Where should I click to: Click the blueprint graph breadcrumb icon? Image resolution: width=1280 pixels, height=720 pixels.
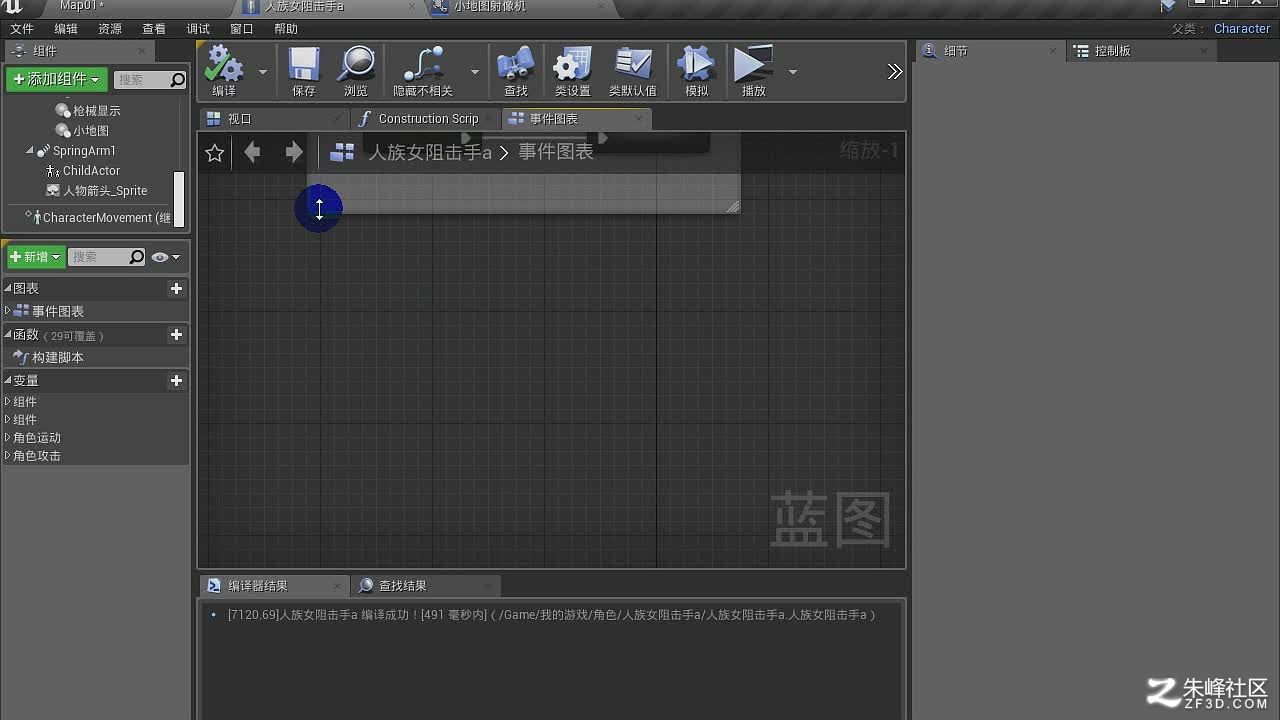tap(342, 152)
